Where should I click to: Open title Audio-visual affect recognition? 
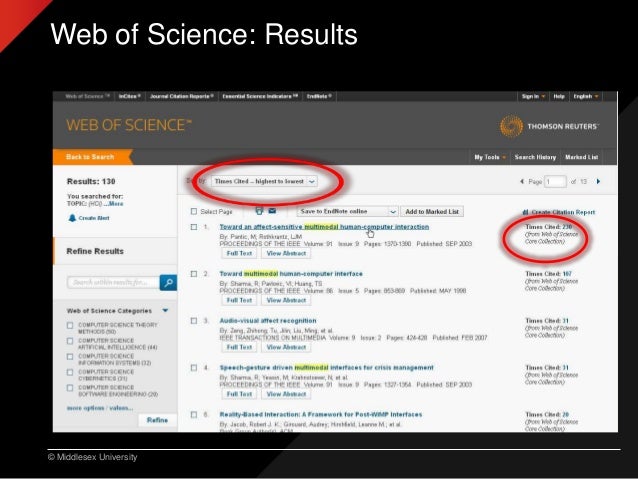coord(268,321)
